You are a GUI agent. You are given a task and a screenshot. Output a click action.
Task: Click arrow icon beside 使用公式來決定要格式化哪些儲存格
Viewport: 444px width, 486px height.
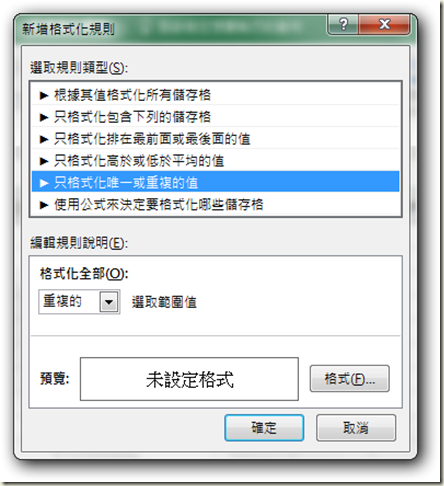coord(44,205)
